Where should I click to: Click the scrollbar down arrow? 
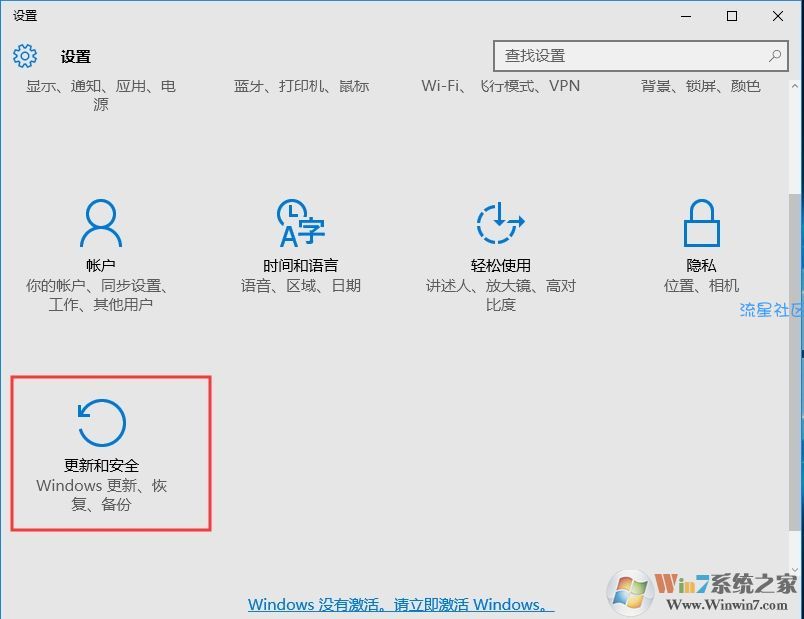tap(795, 570)
